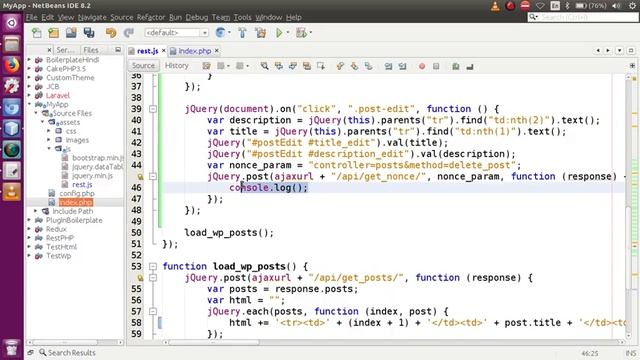The image size is (640, 360).
Task: Collapse the code fold at line 39
Action: coord(153,109)
